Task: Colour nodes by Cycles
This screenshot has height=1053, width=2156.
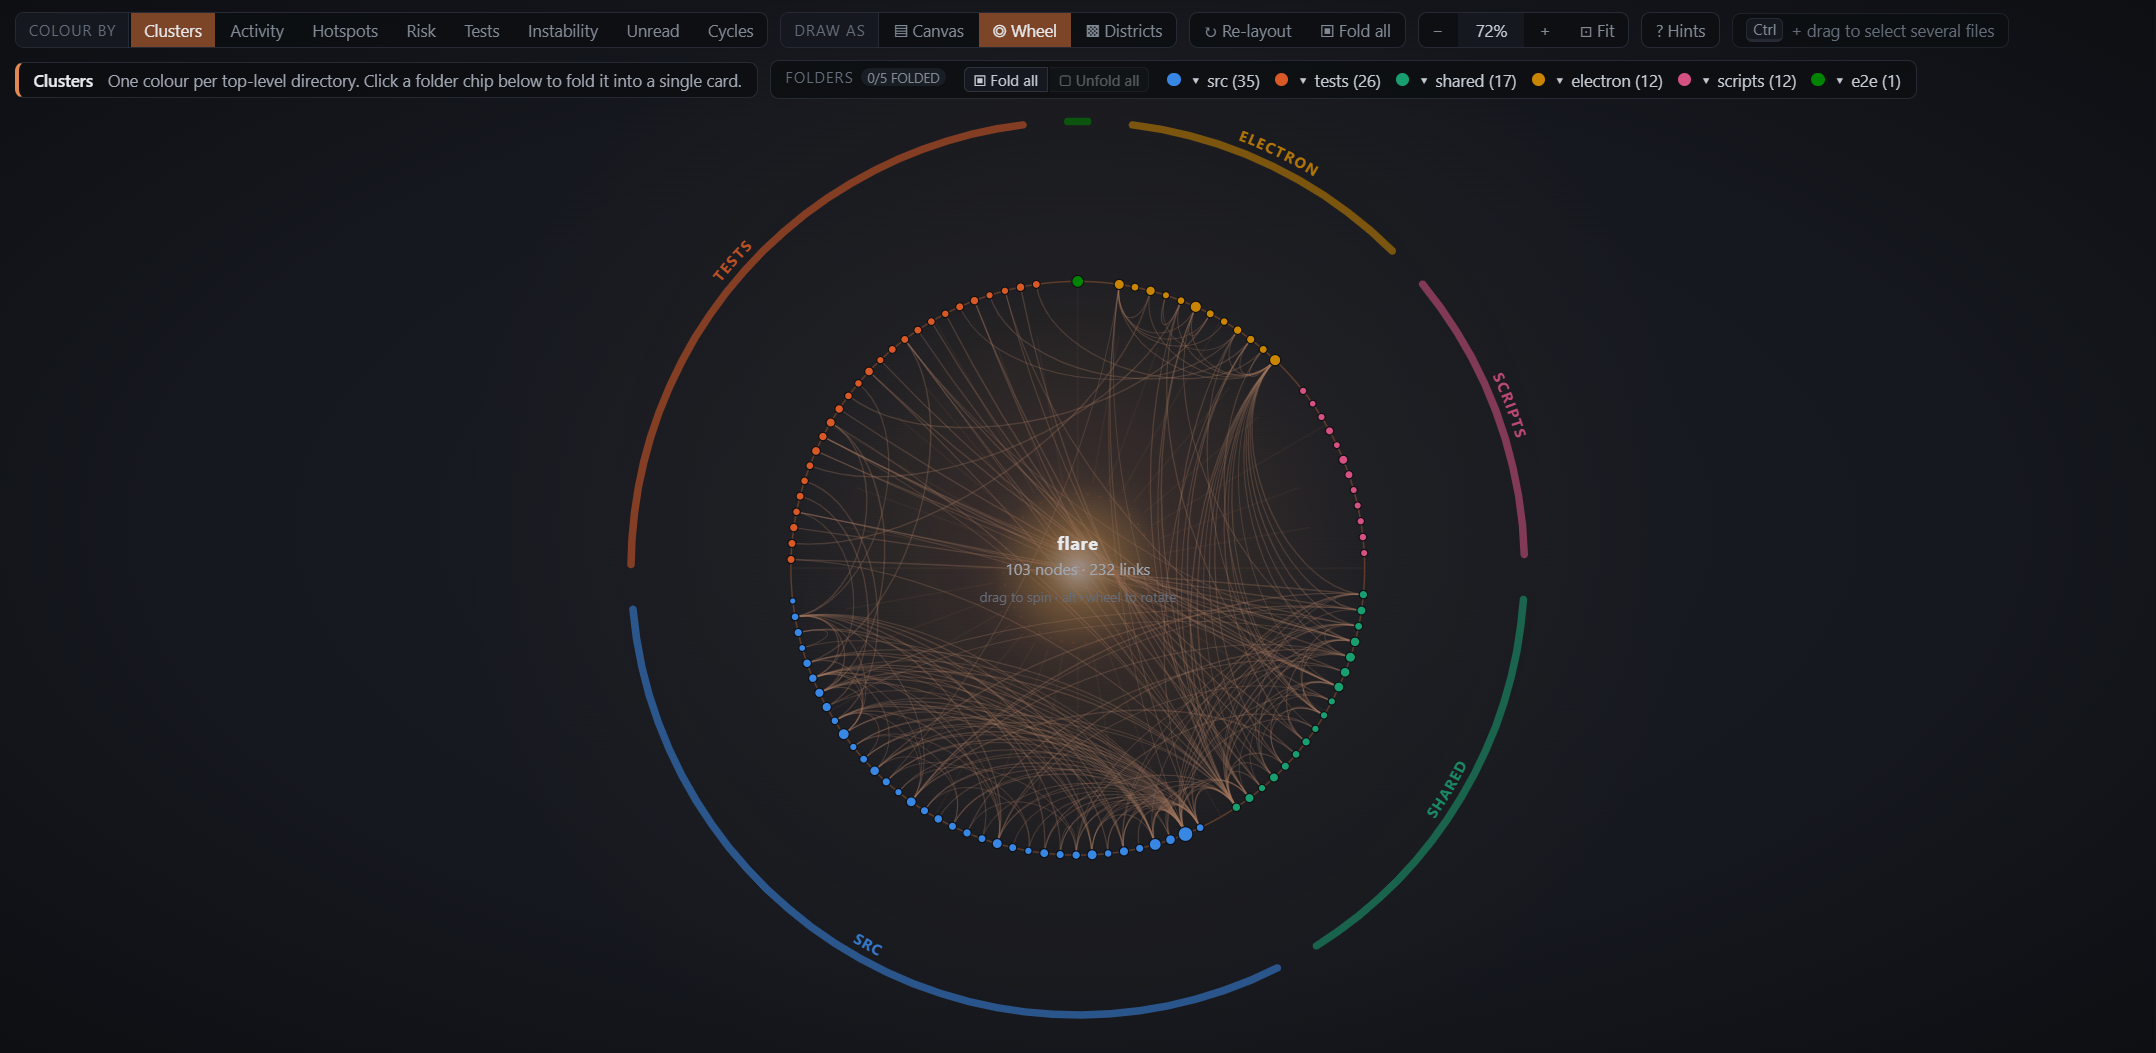Action: coord(730,31)
